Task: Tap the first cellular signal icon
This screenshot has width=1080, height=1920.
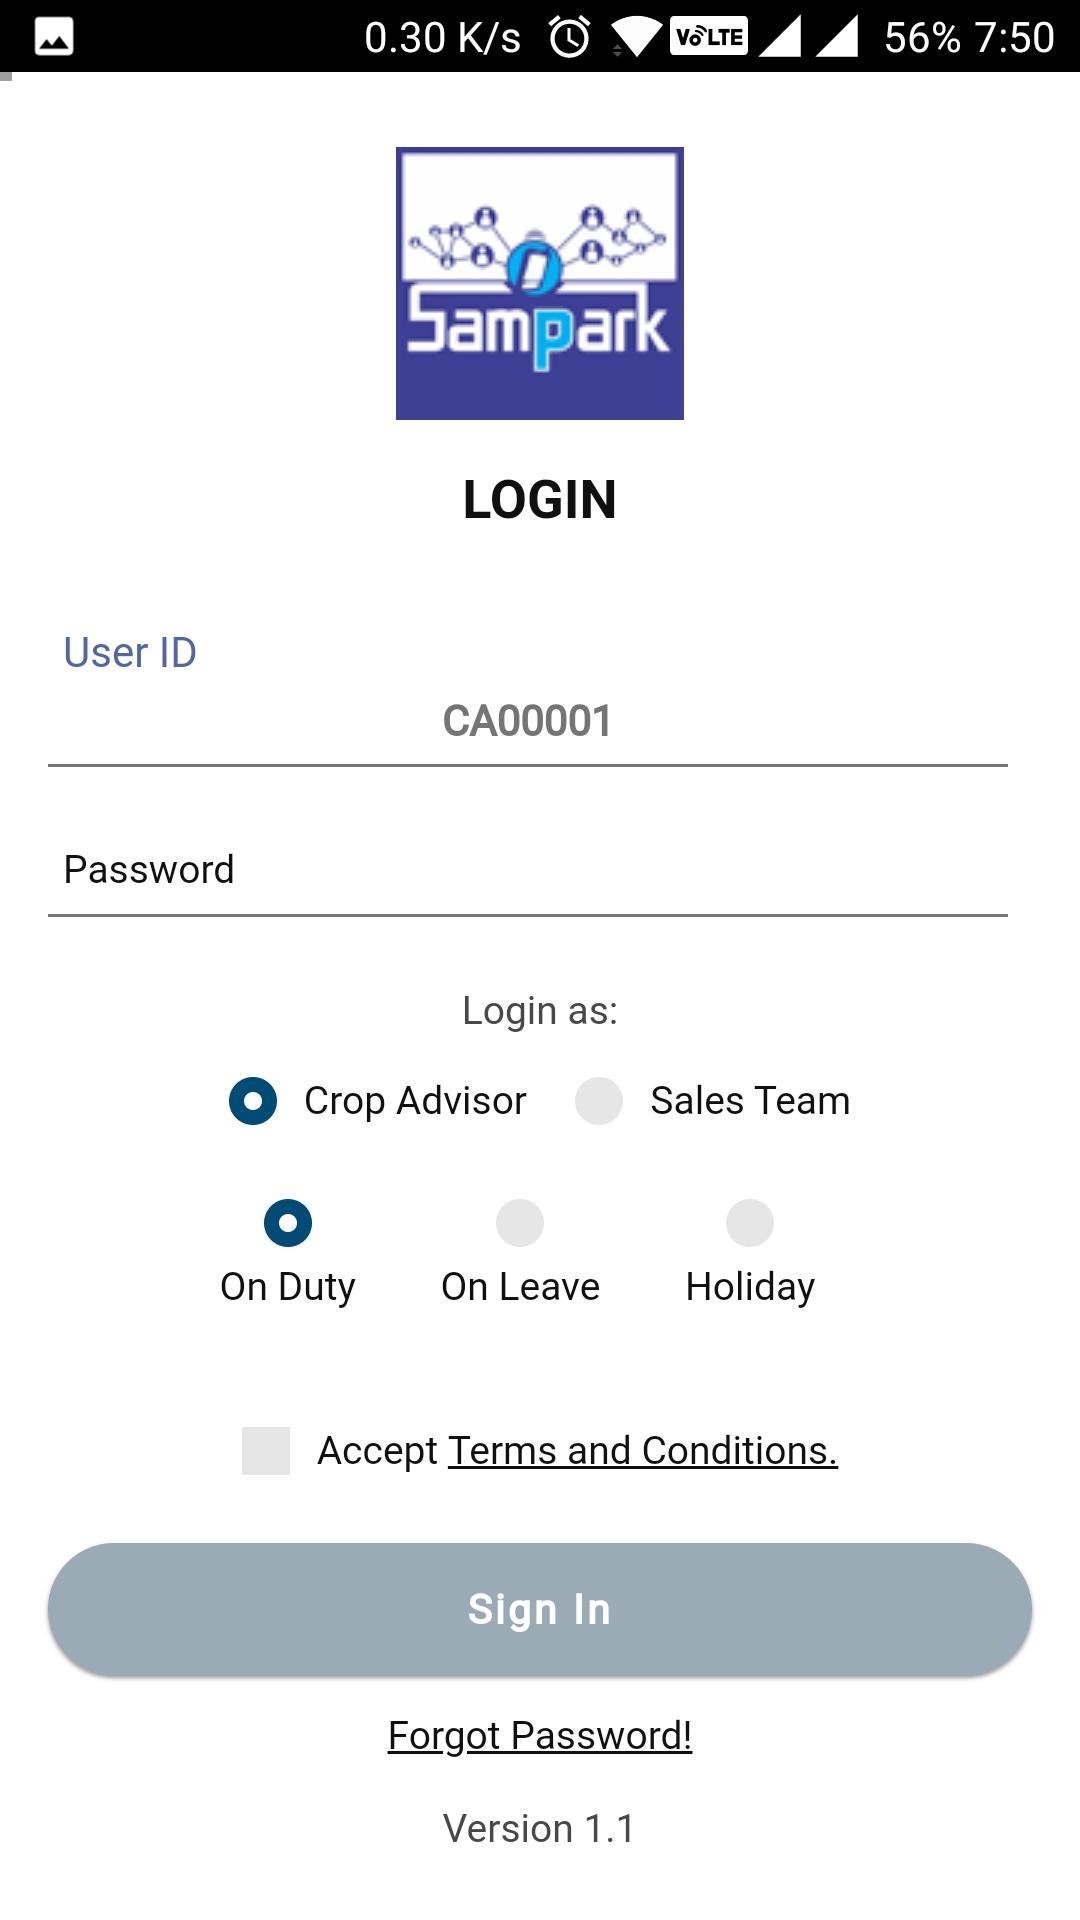Action: pos(779,37)
